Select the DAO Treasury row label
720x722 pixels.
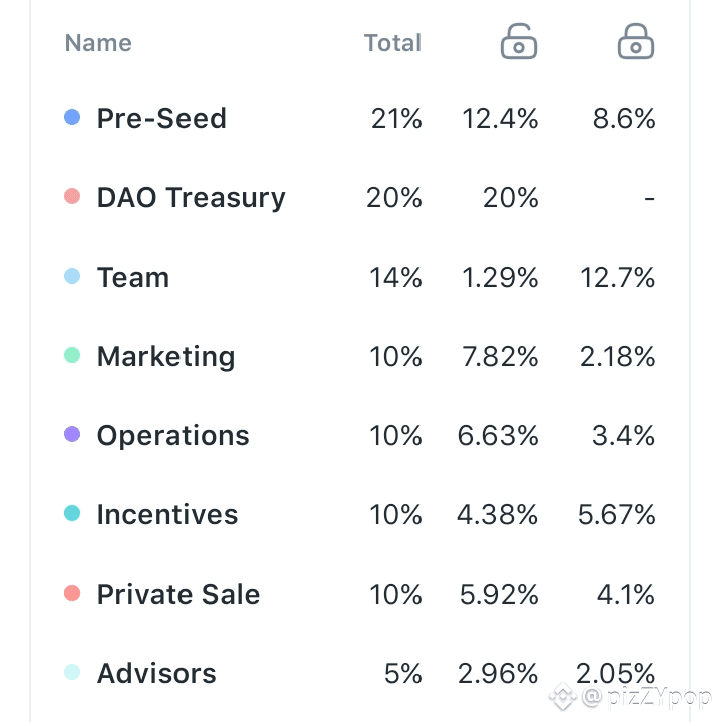(191, 197)
